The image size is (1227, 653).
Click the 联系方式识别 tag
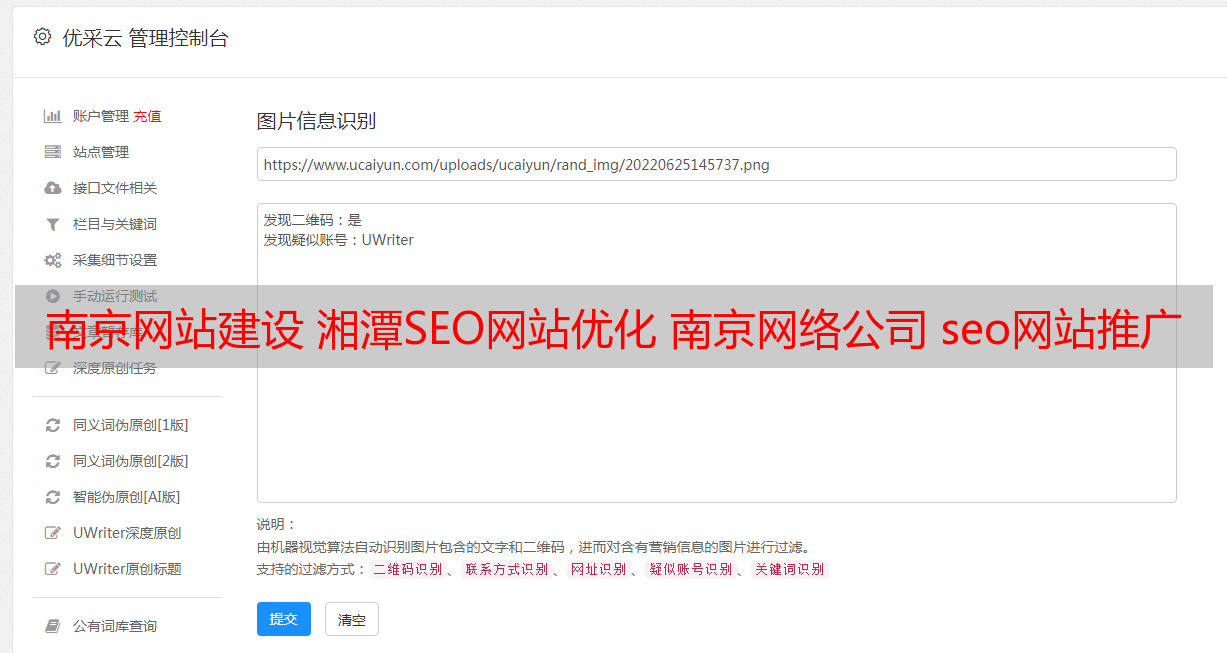(506, 569)
